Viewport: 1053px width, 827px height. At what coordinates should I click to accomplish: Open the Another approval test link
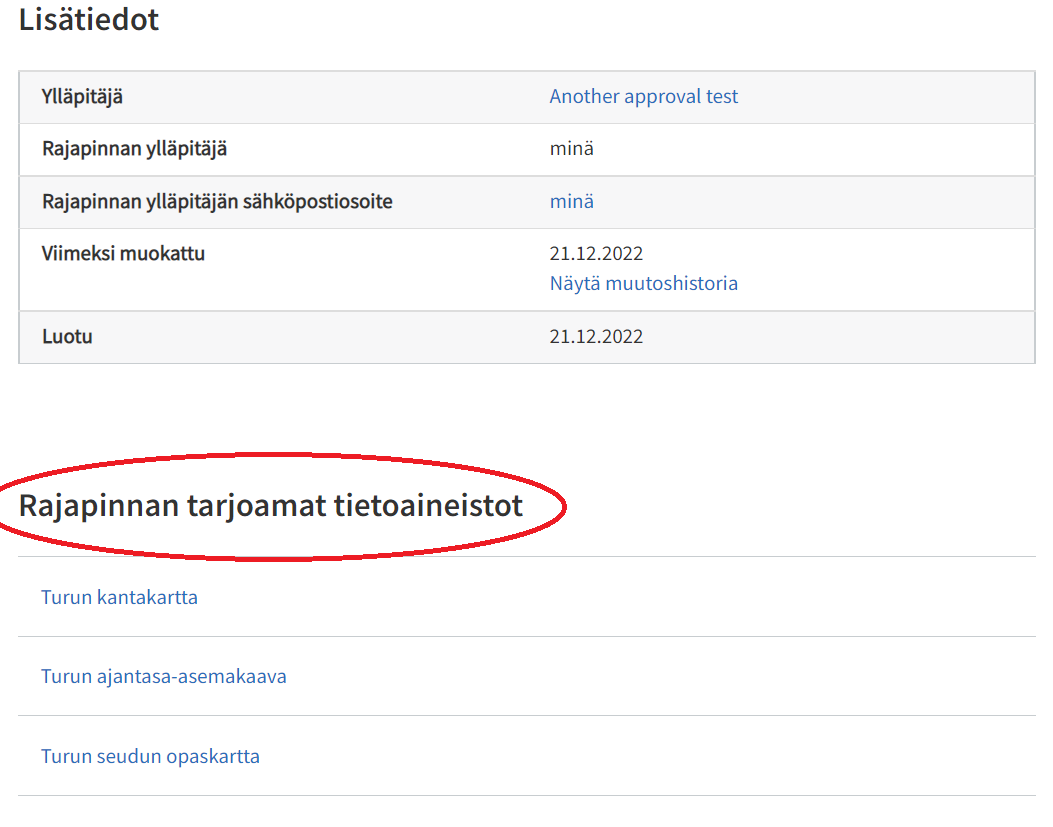(x=643, y=96)
